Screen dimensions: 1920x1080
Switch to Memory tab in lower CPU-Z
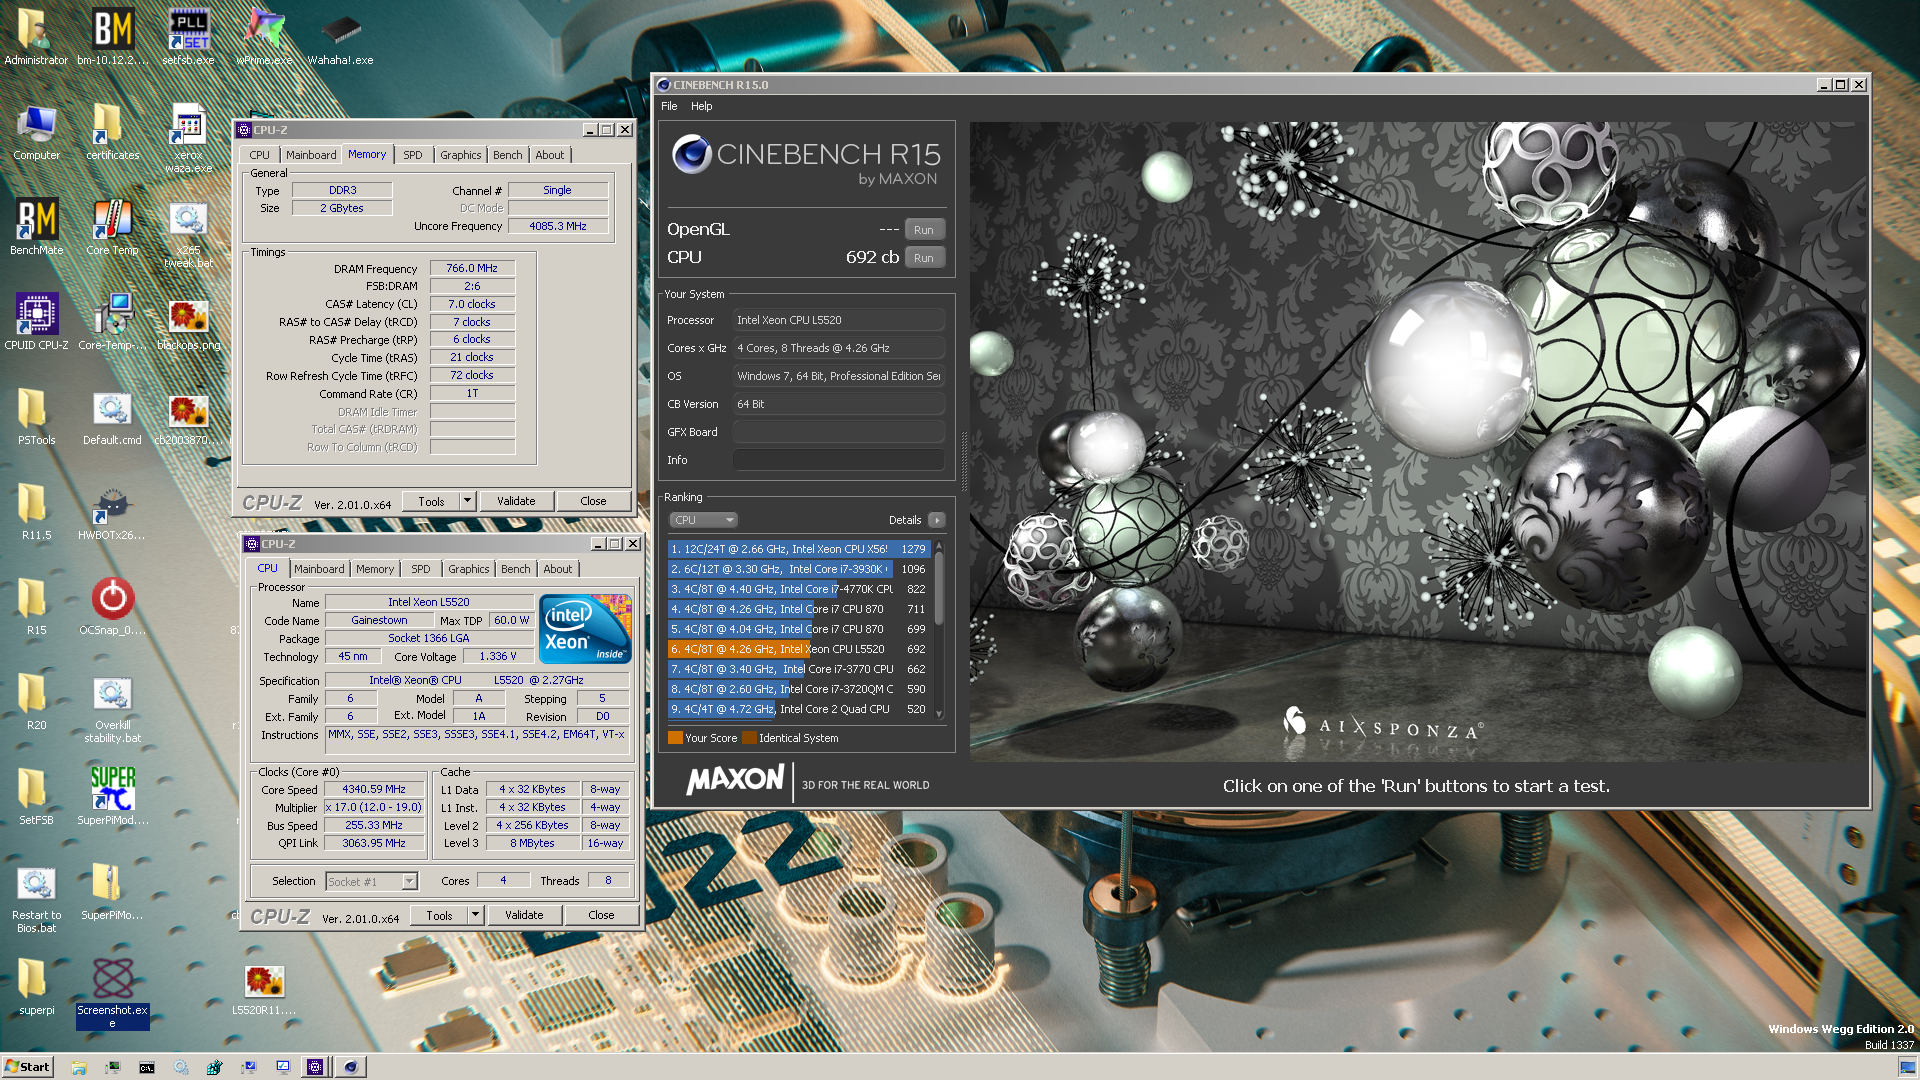(x=375, y=569)
